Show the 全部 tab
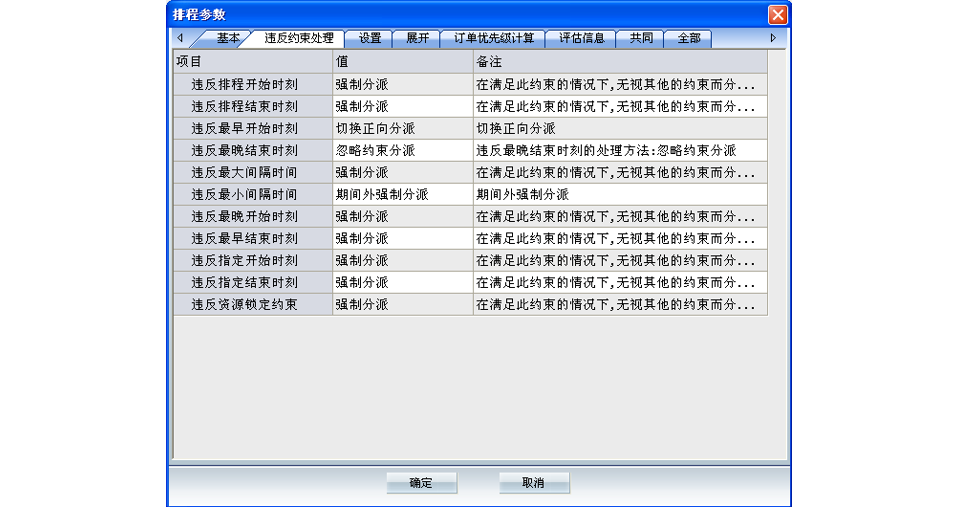The width and height of the screenshot is (976, 507). point(689,38)
